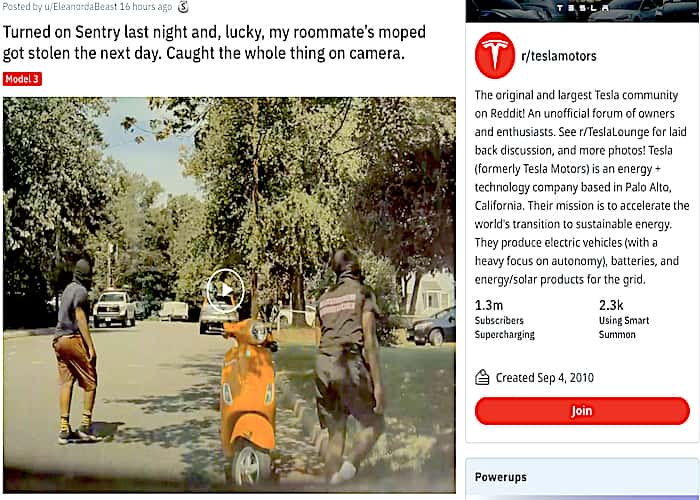Open the post title about Sentry mode
Viewport: 700px width, 500px height.
click(x=214, y=42)
